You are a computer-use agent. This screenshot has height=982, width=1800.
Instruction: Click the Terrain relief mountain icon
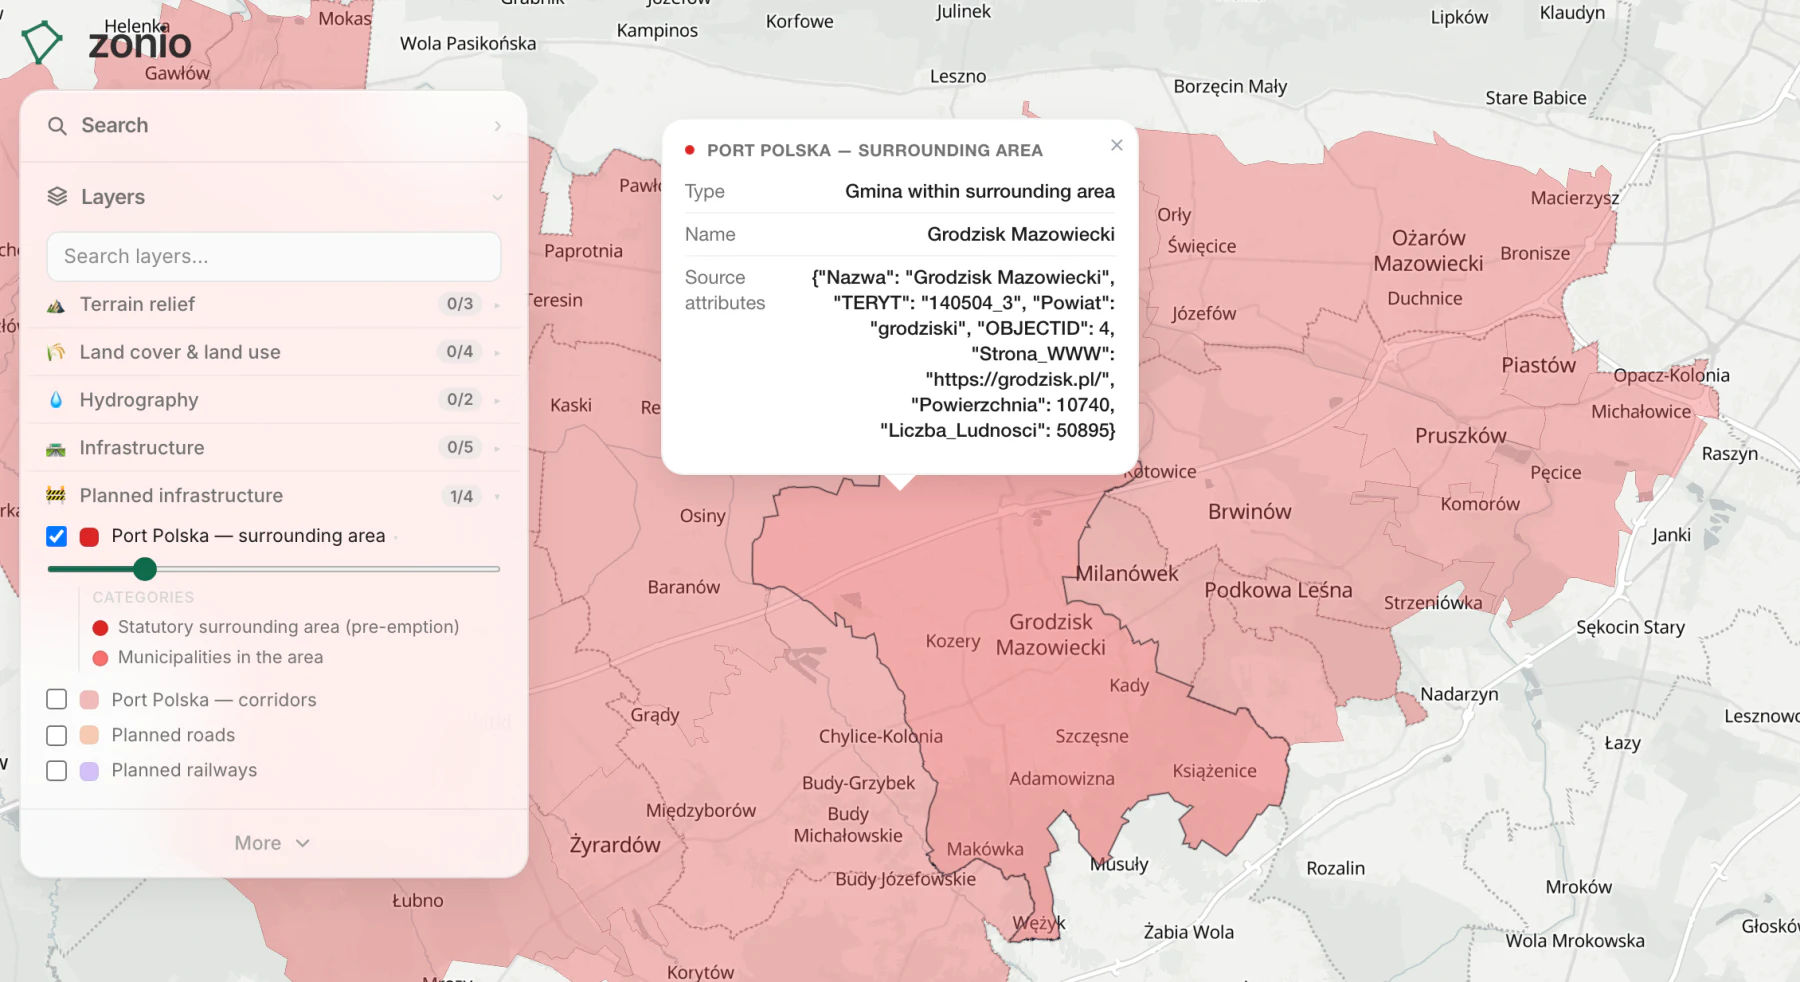tap(56, 305)
